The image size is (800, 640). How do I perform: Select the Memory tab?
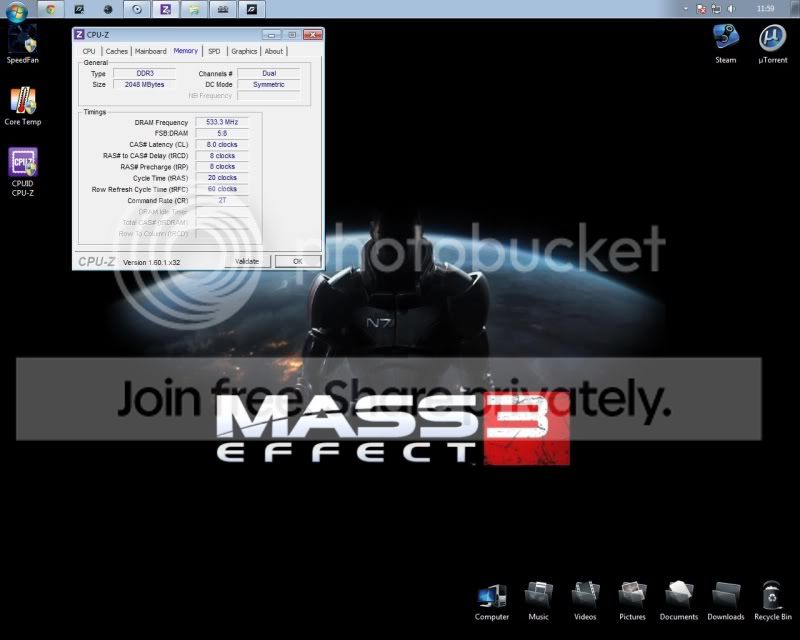click(x=185, y=51)
